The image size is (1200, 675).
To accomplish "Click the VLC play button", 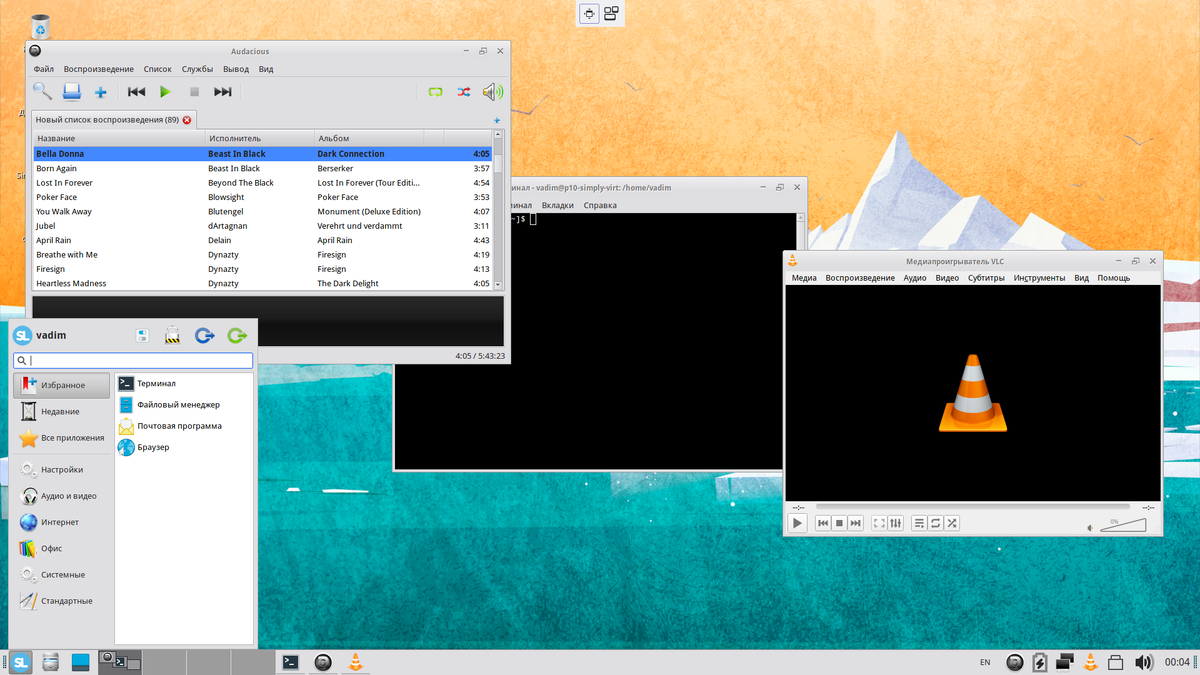I will click(x=797, y=523).
